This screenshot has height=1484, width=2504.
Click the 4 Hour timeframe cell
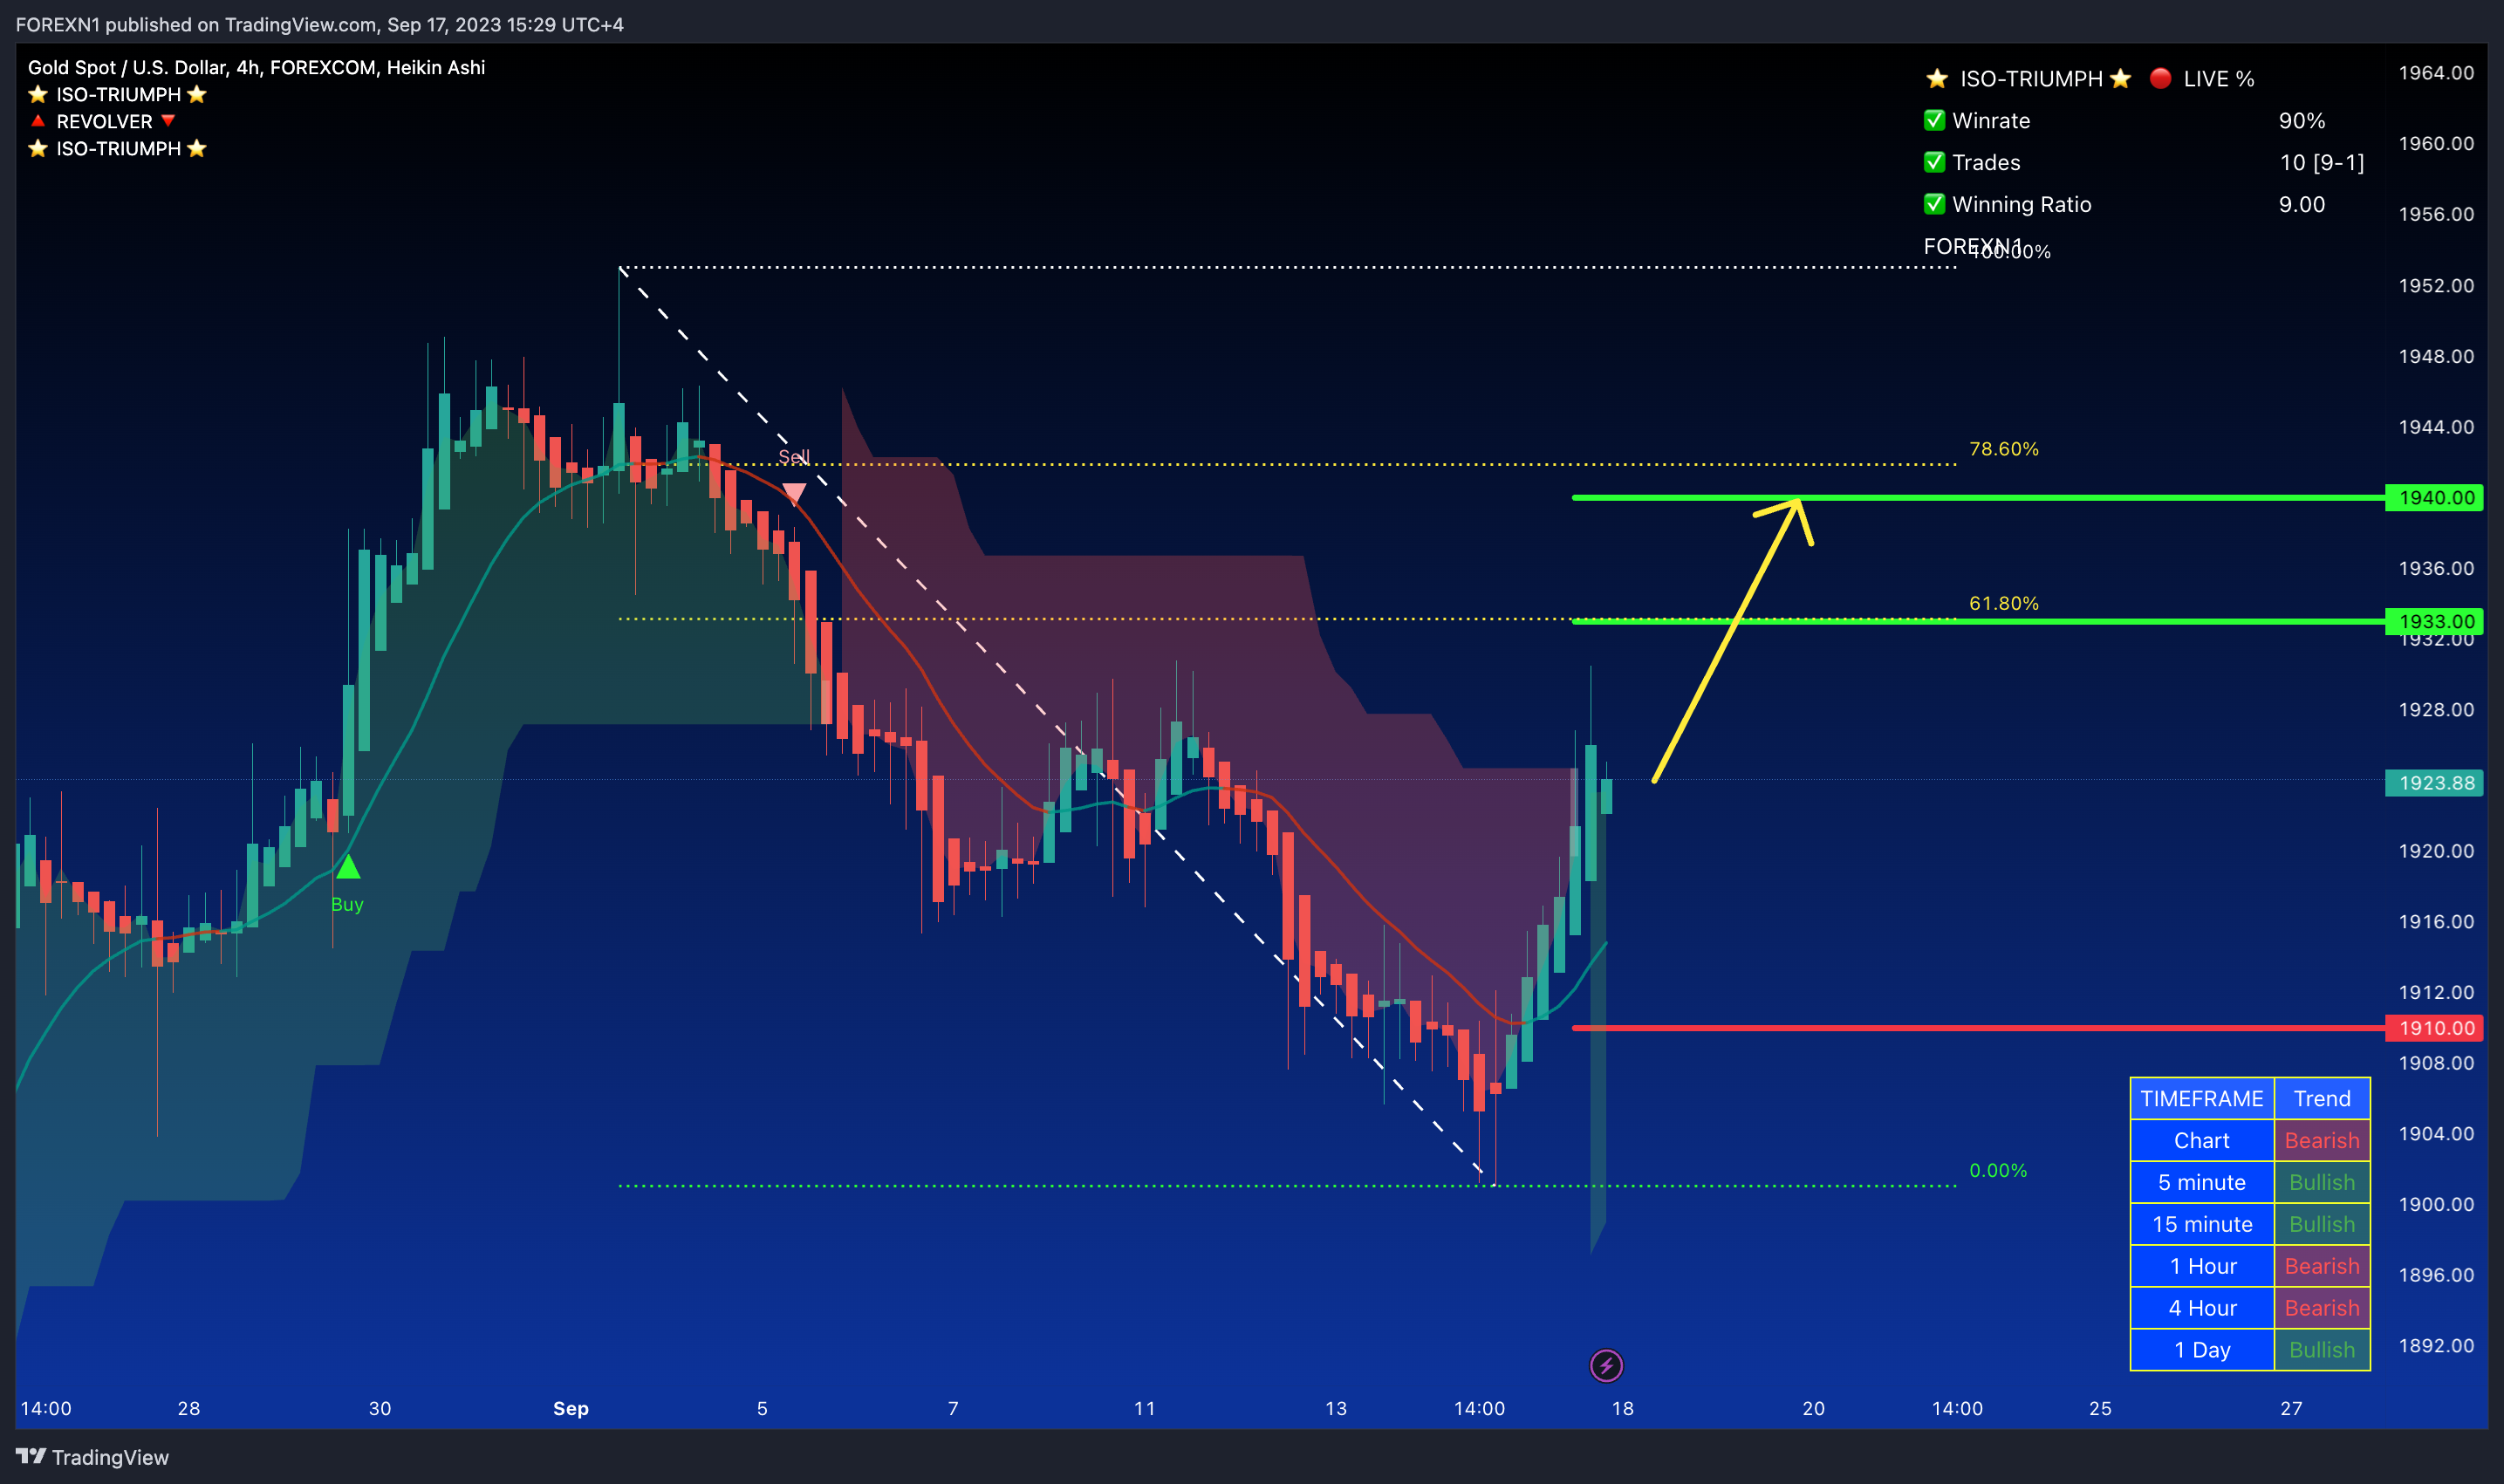click(2202, 1308)
